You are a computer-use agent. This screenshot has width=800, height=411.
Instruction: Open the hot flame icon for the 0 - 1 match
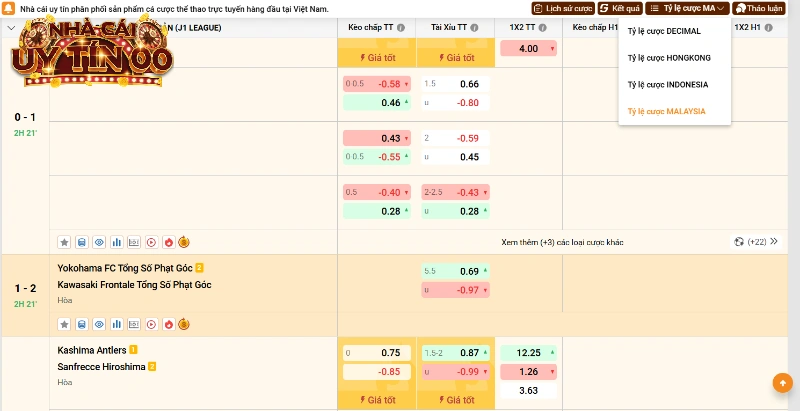(169, 242)
